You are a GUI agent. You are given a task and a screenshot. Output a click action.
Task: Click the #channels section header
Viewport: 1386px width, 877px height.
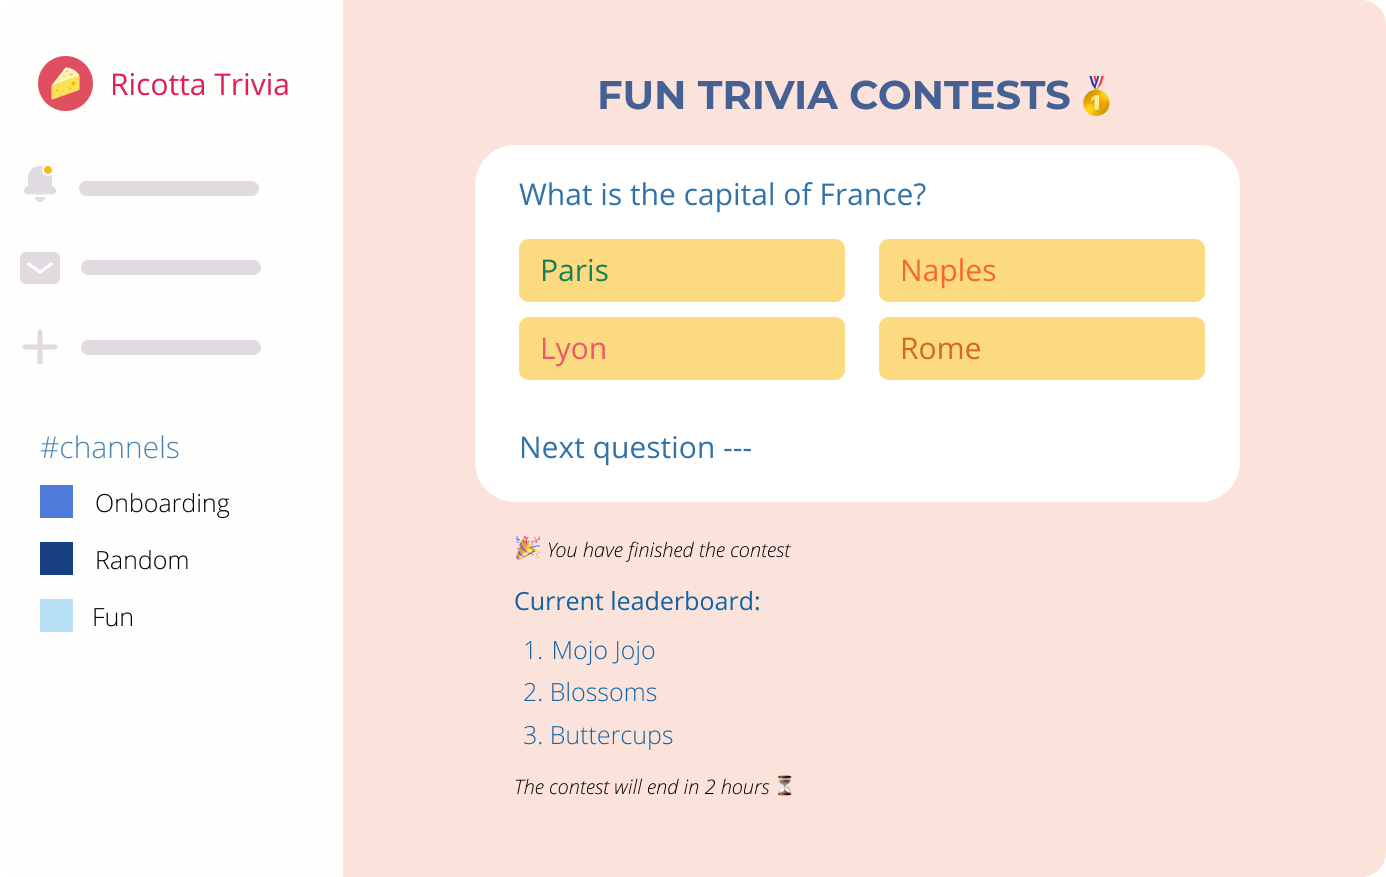110,447
